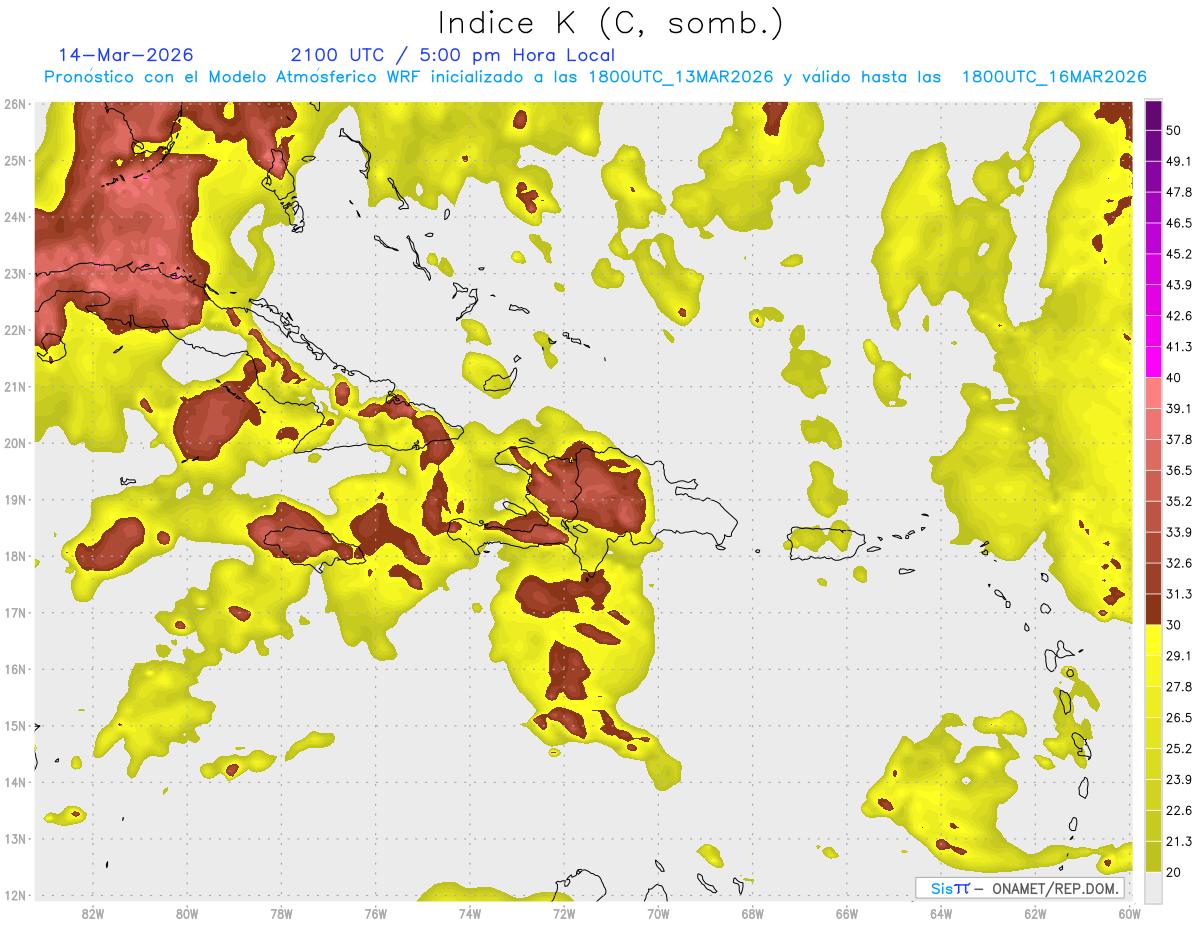
Task: Click the colorbar value '33.9'
Action: coord(1179,532)
